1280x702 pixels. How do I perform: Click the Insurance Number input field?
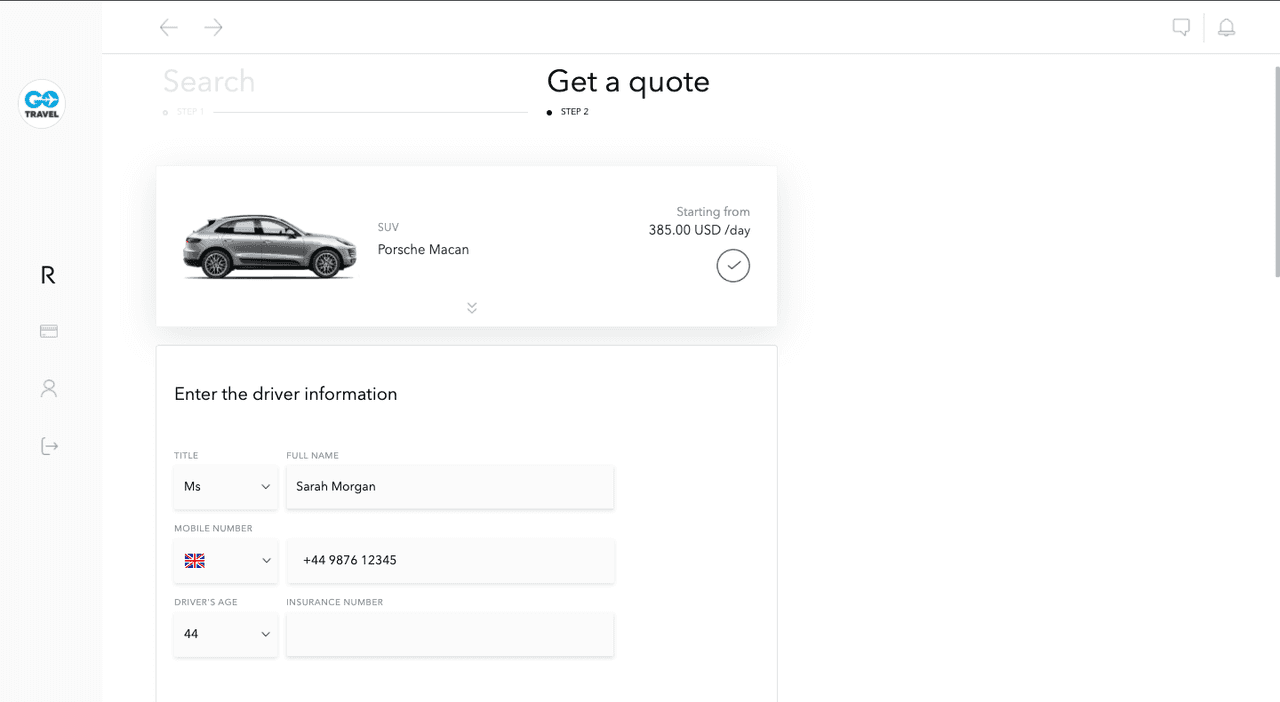450,634
